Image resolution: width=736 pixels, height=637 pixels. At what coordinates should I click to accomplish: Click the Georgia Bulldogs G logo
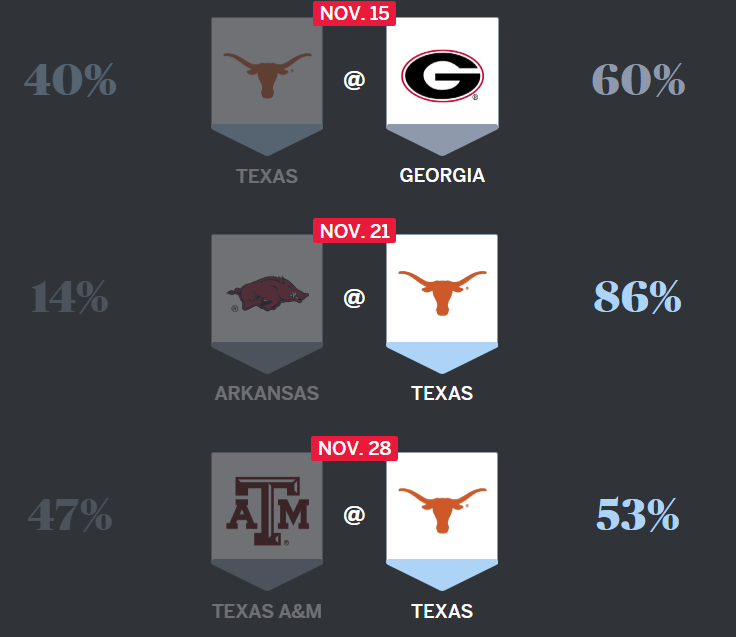442,77
